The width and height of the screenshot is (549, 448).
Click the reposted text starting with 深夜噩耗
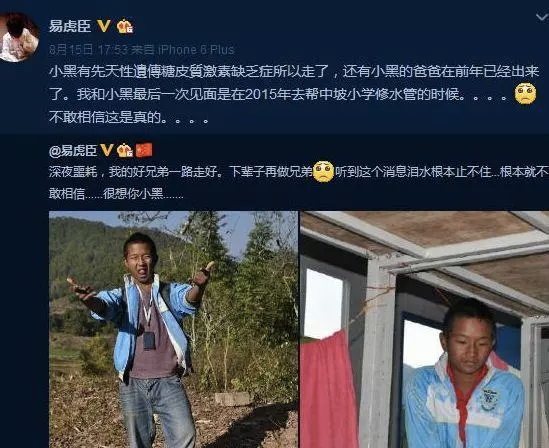[x=299, y=182]
